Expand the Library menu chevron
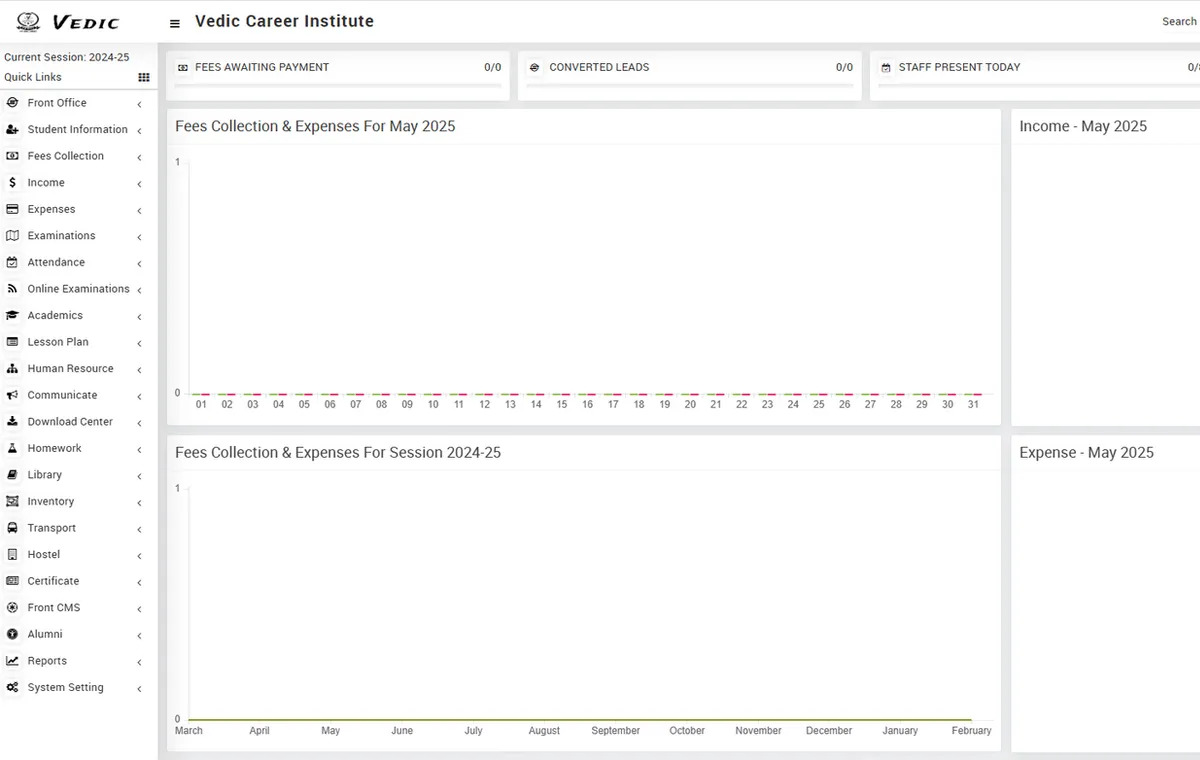Image resolution: width=1200 pixels, height=760 pixels. point(139,476)
